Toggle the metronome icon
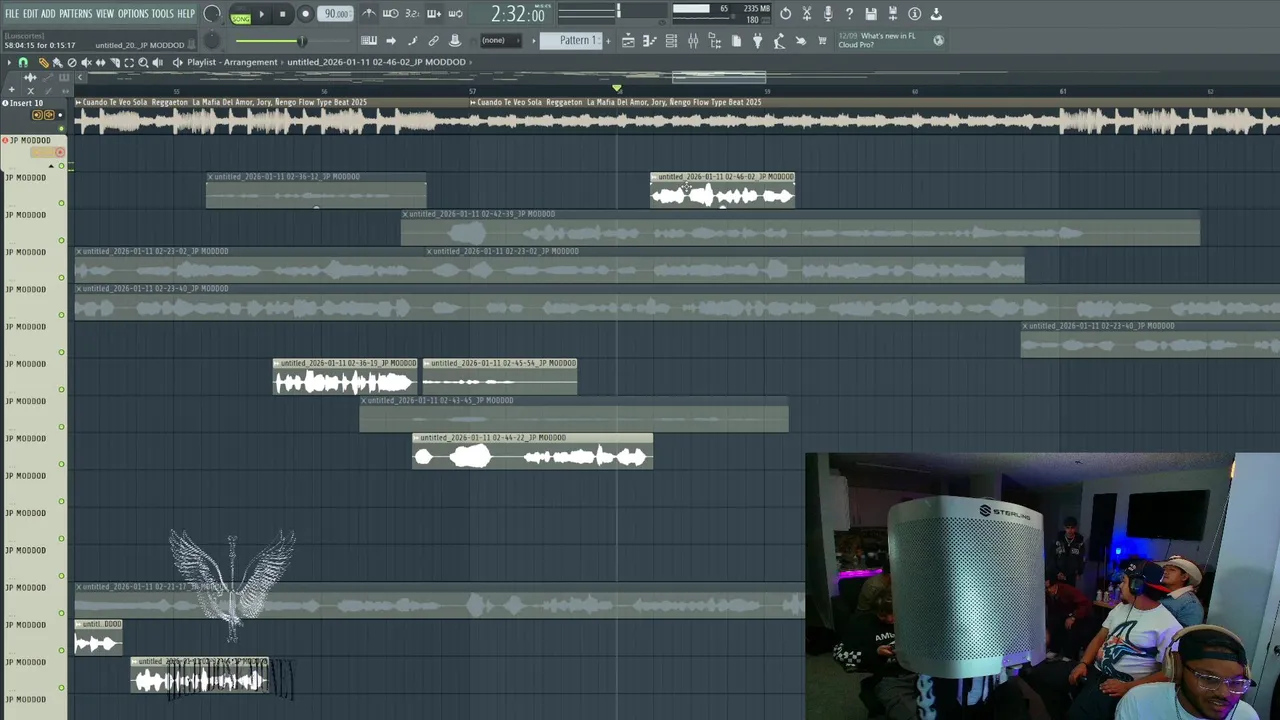 (x=369, y=14)
